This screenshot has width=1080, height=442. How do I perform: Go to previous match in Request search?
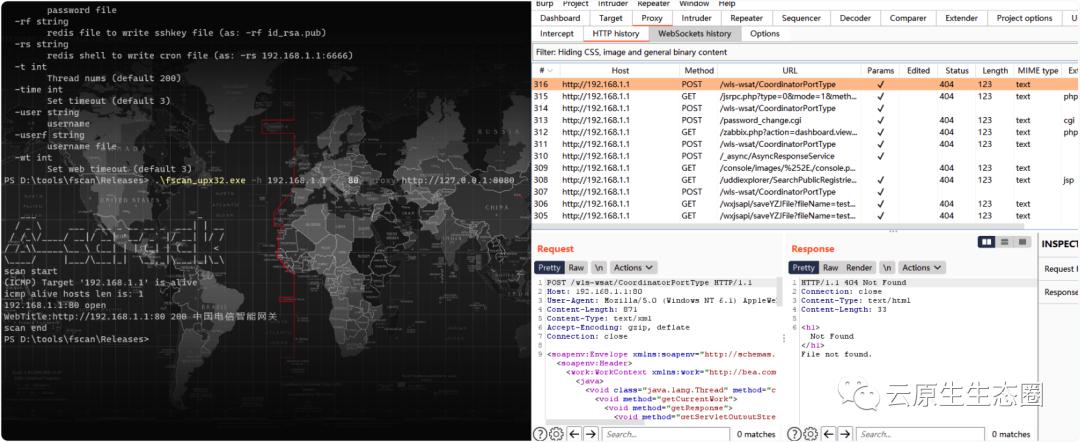[575, 434]
